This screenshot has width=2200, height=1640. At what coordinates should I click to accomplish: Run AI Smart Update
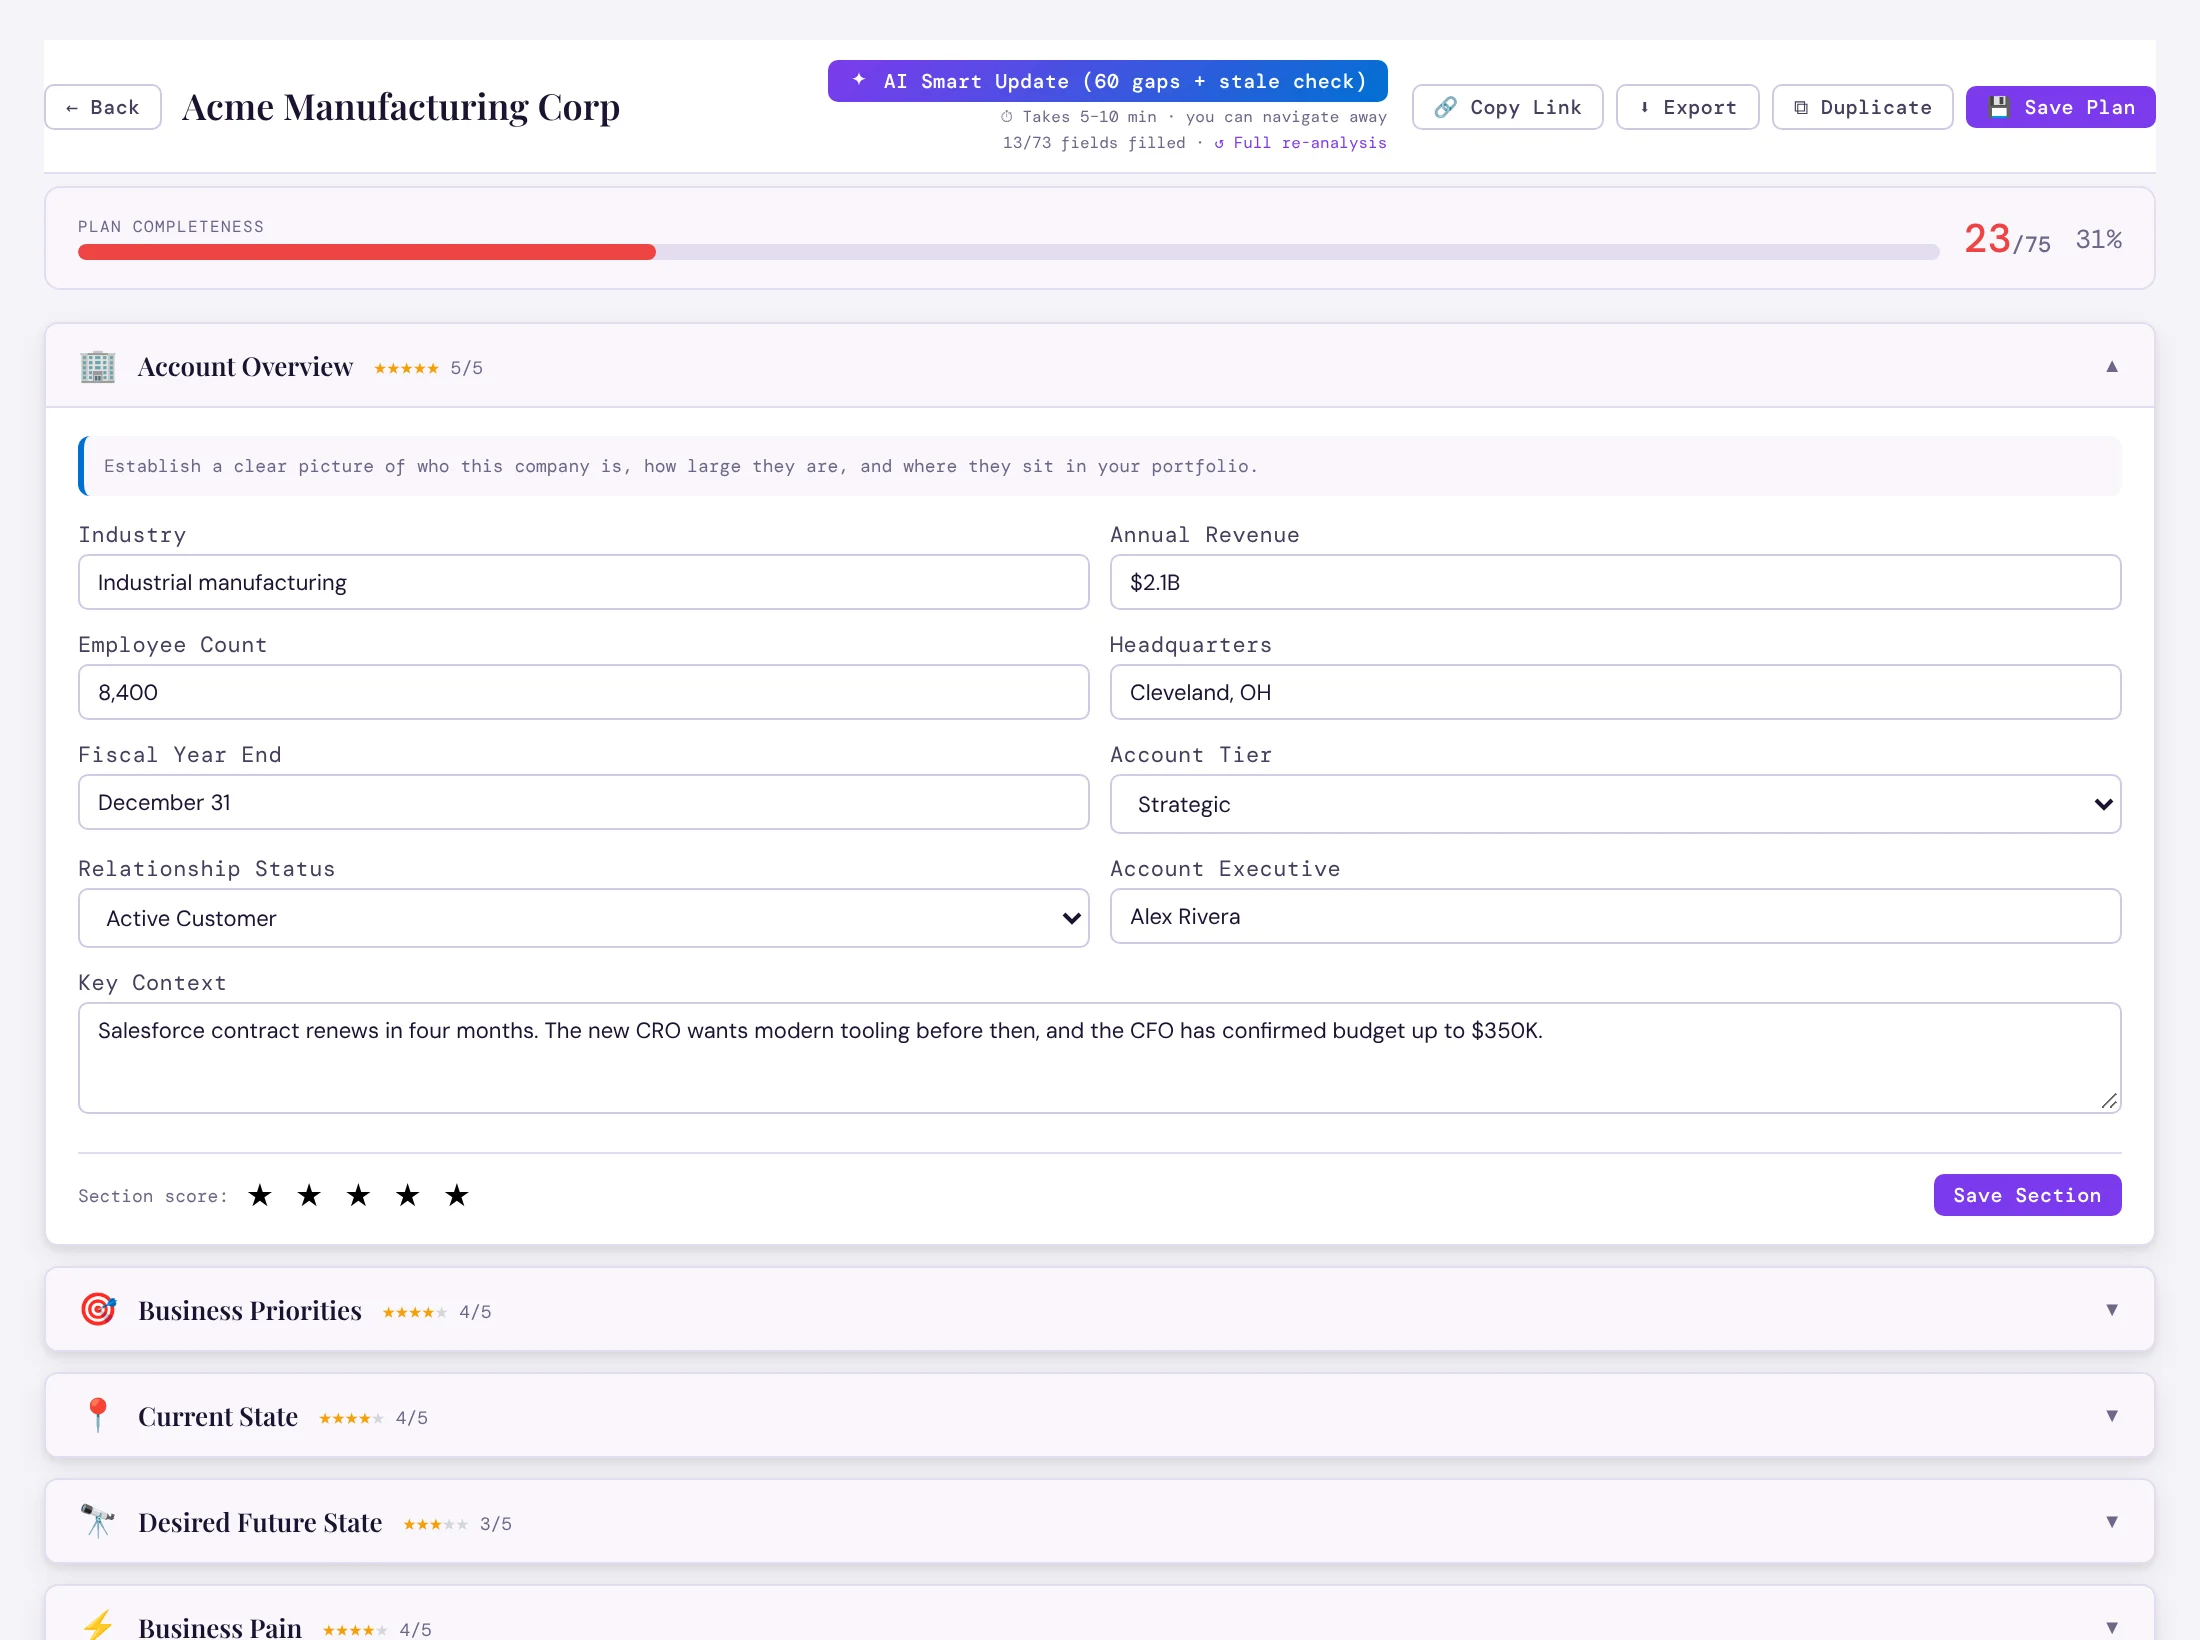pyautogui.click(x=1107, y=81)
